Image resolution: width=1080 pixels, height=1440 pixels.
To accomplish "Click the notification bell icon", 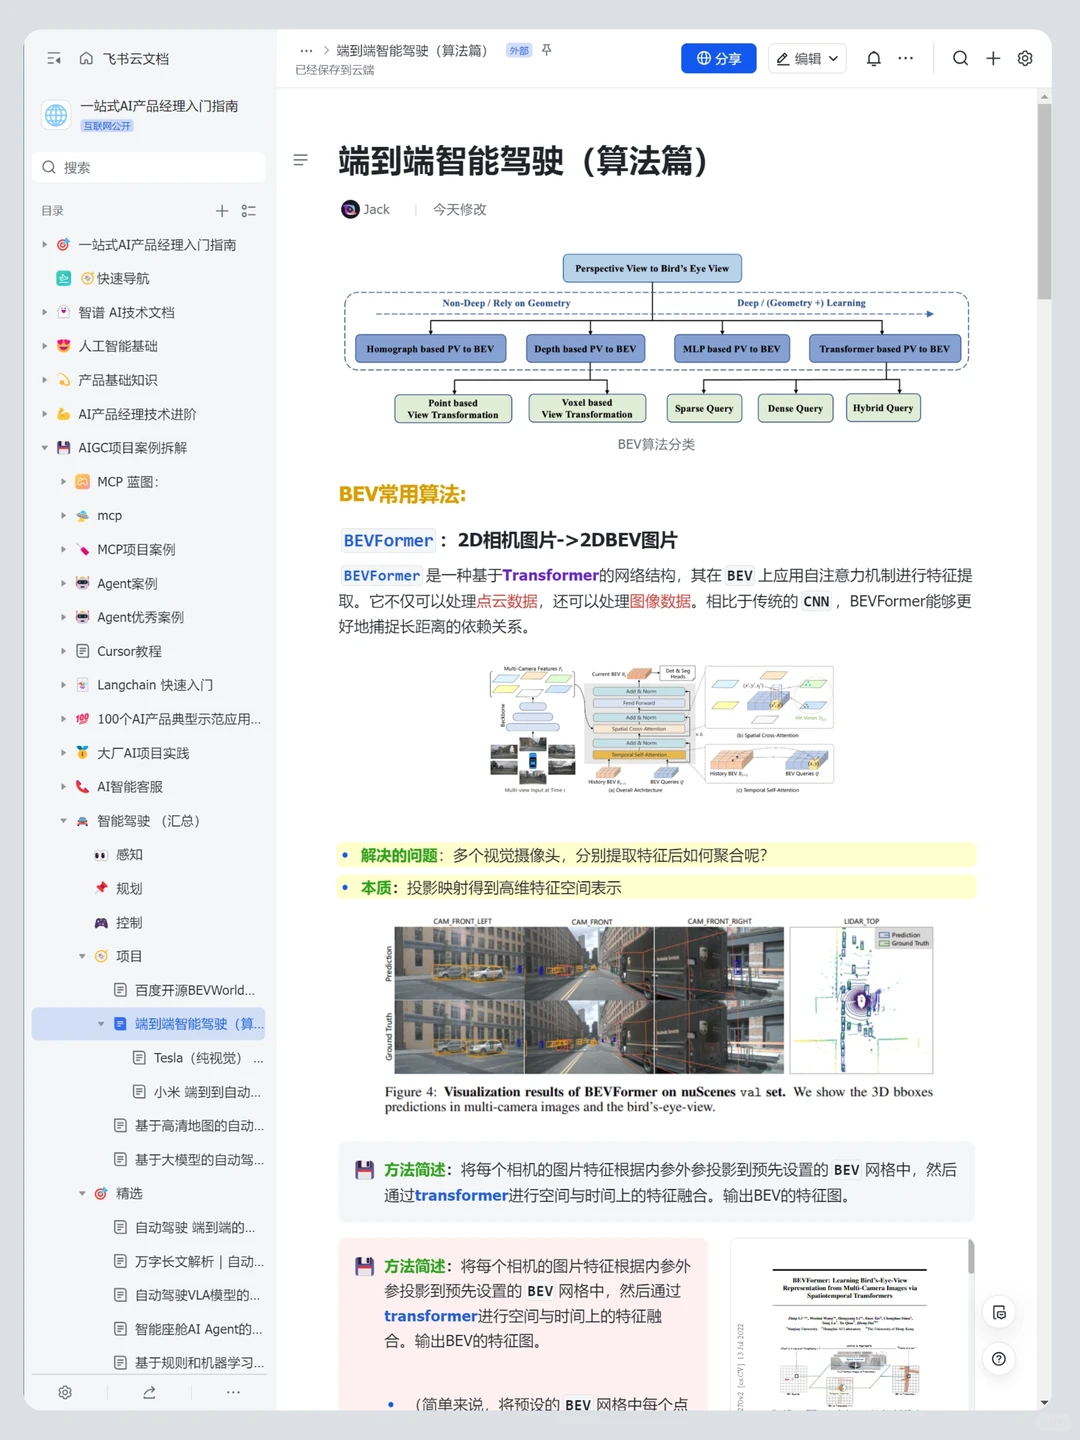I will [x=872, y=58].
